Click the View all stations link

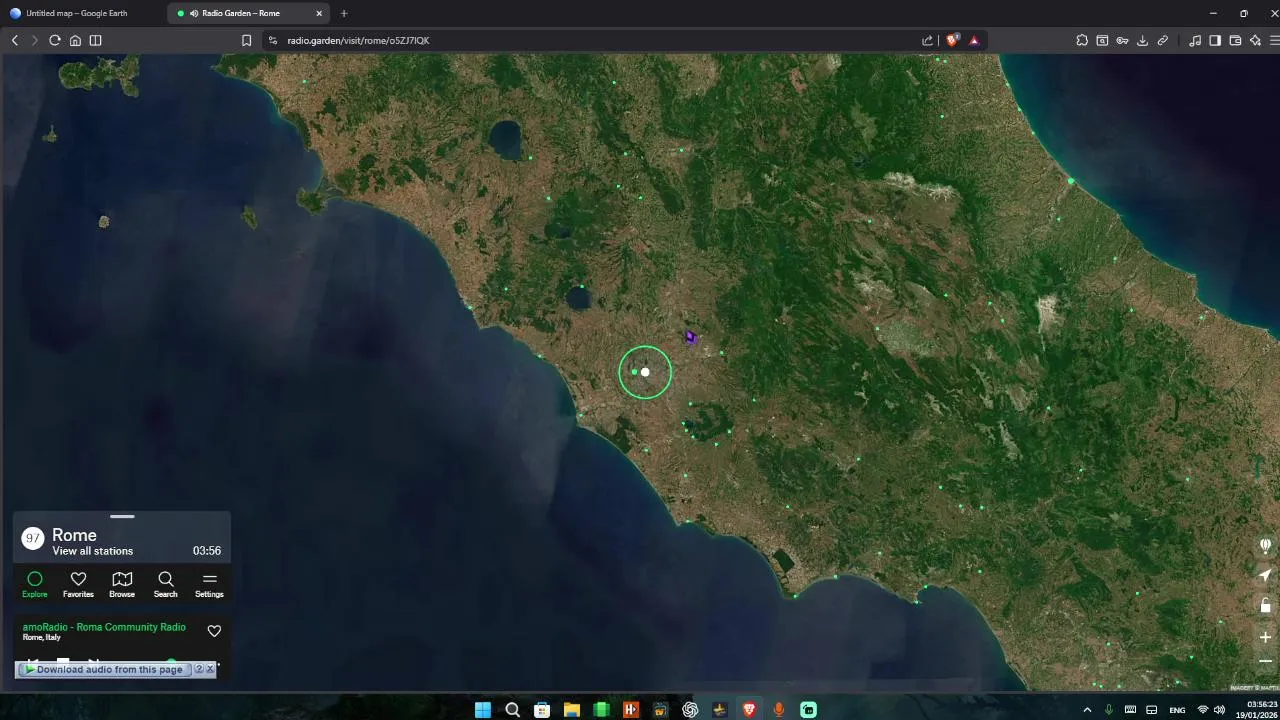[x=93, y=551]
